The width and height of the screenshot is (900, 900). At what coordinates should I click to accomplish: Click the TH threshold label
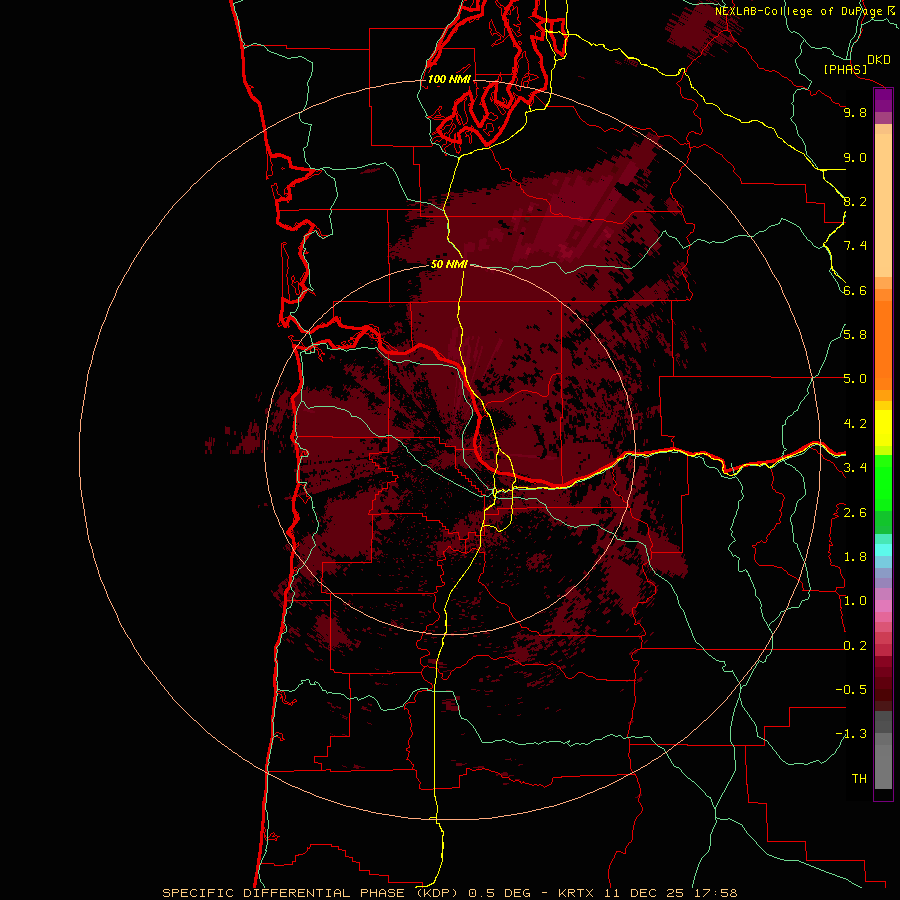tap(859, 778)
